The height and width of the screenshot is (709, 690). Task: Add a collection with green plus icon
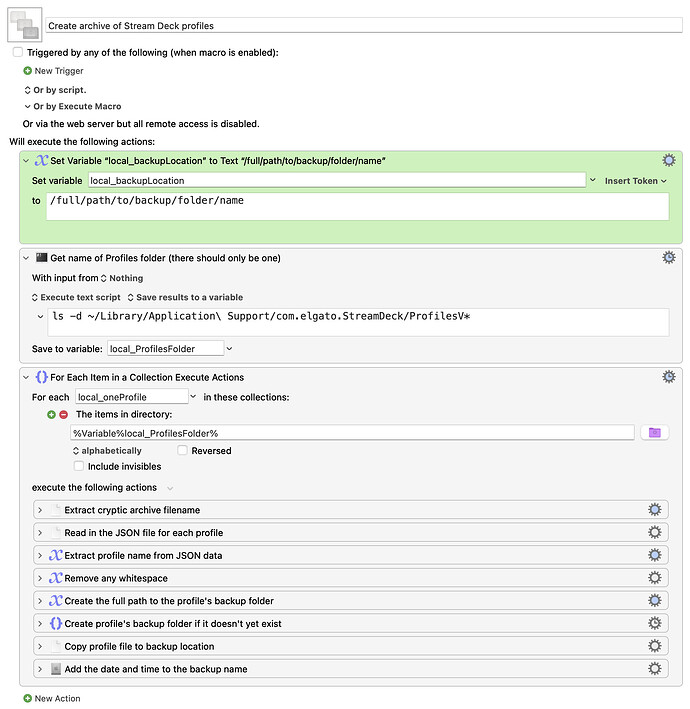pyautogui.click(x=52, y=415)
